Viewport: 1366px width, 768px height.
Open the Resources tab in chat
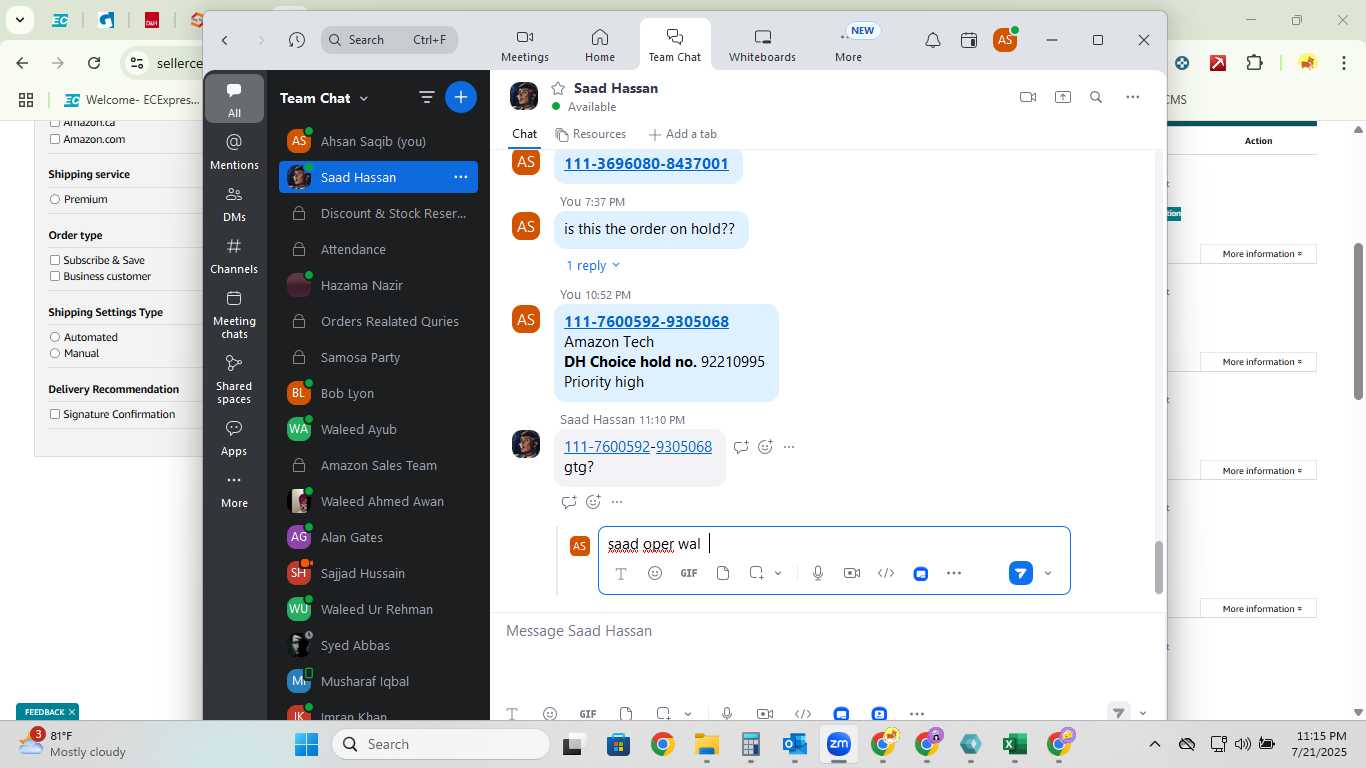pyautogui.click(x=591, y=134)
